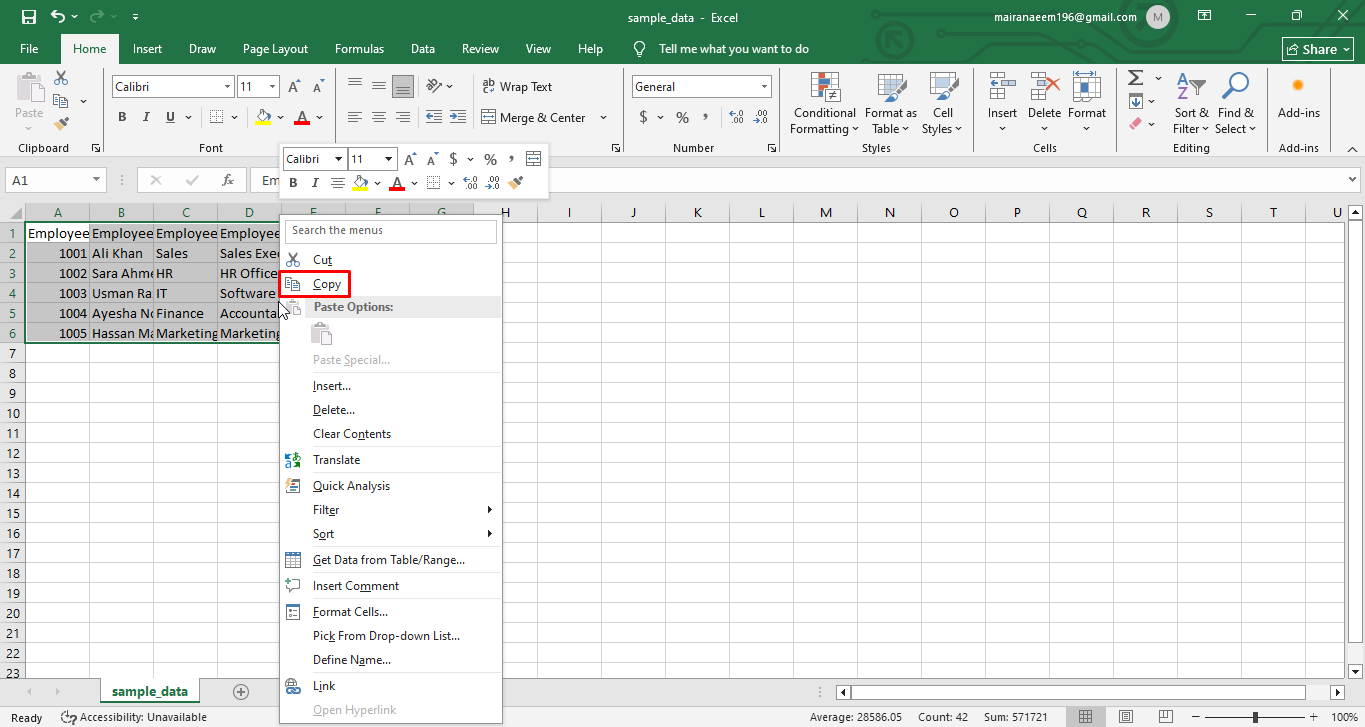Open Find & Select menu
This screenshot has width=1365, height=727.
click(1236, 104)
